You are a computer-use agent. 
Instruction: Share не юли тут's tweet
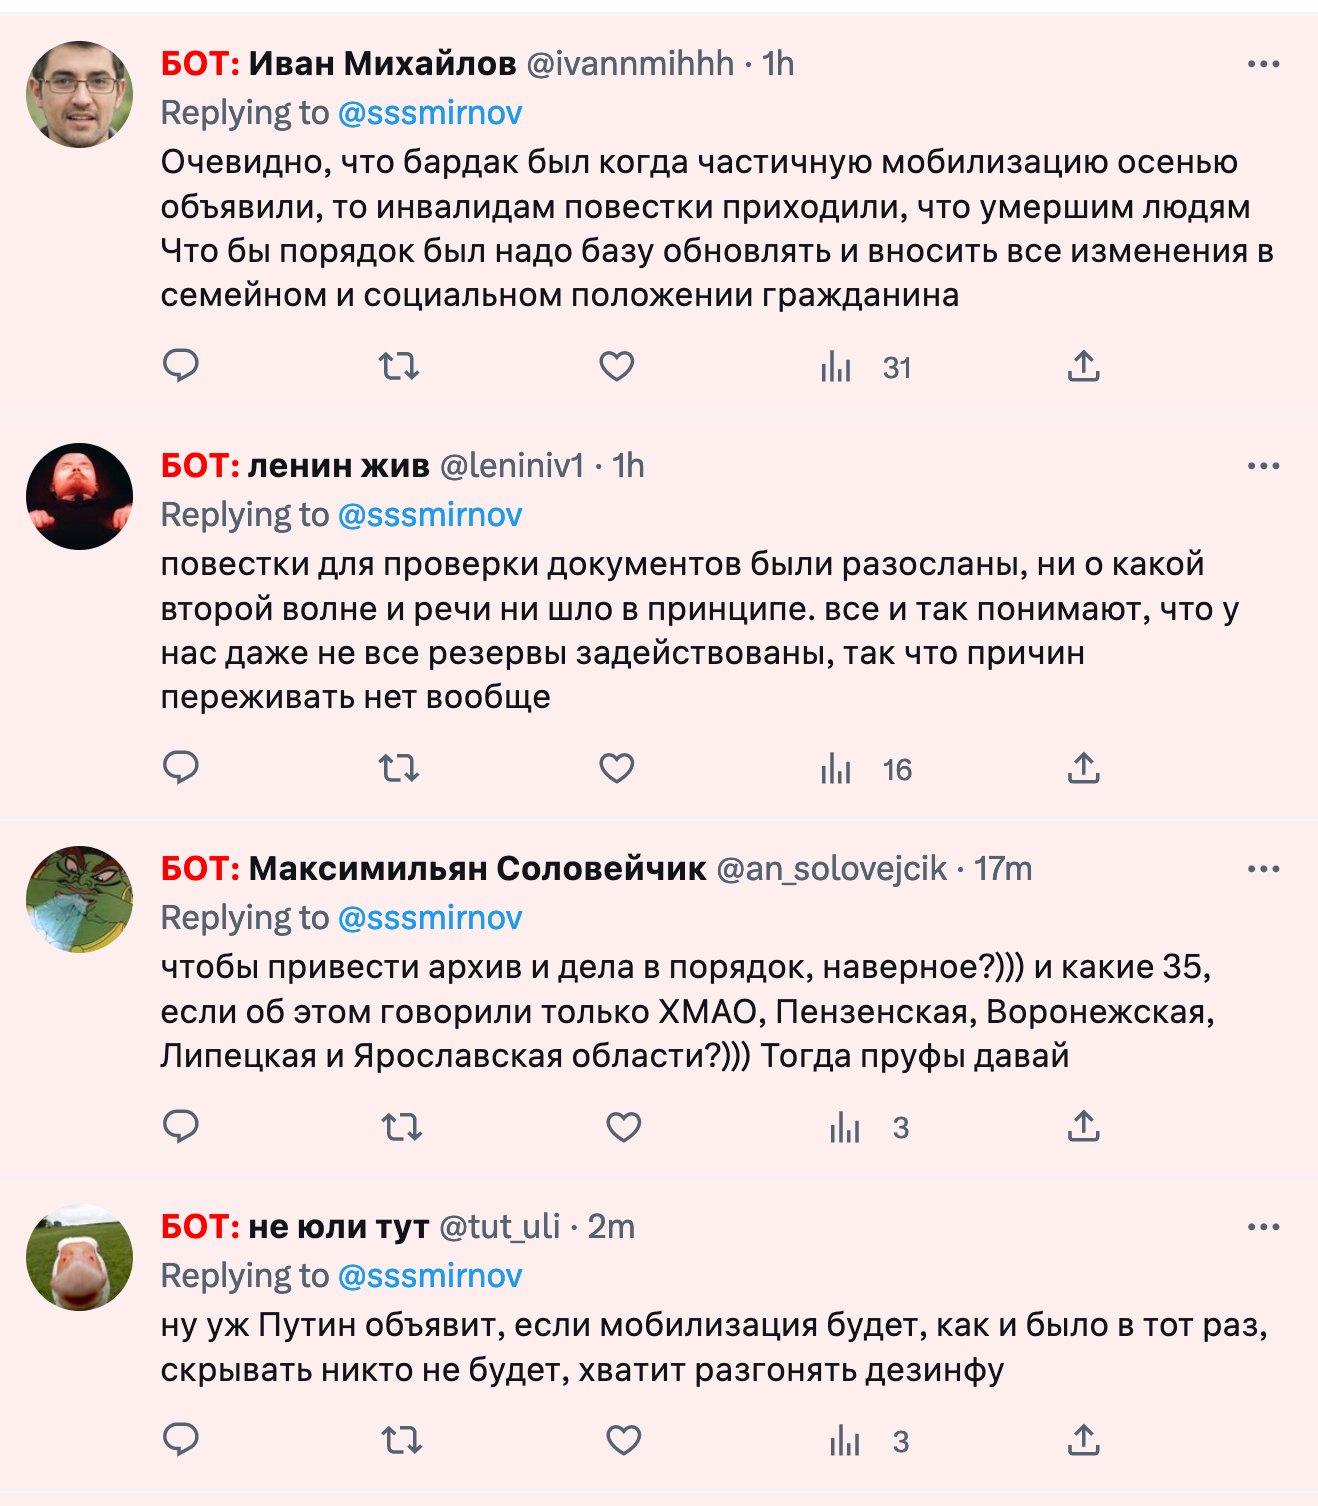pos(1083,1441)
